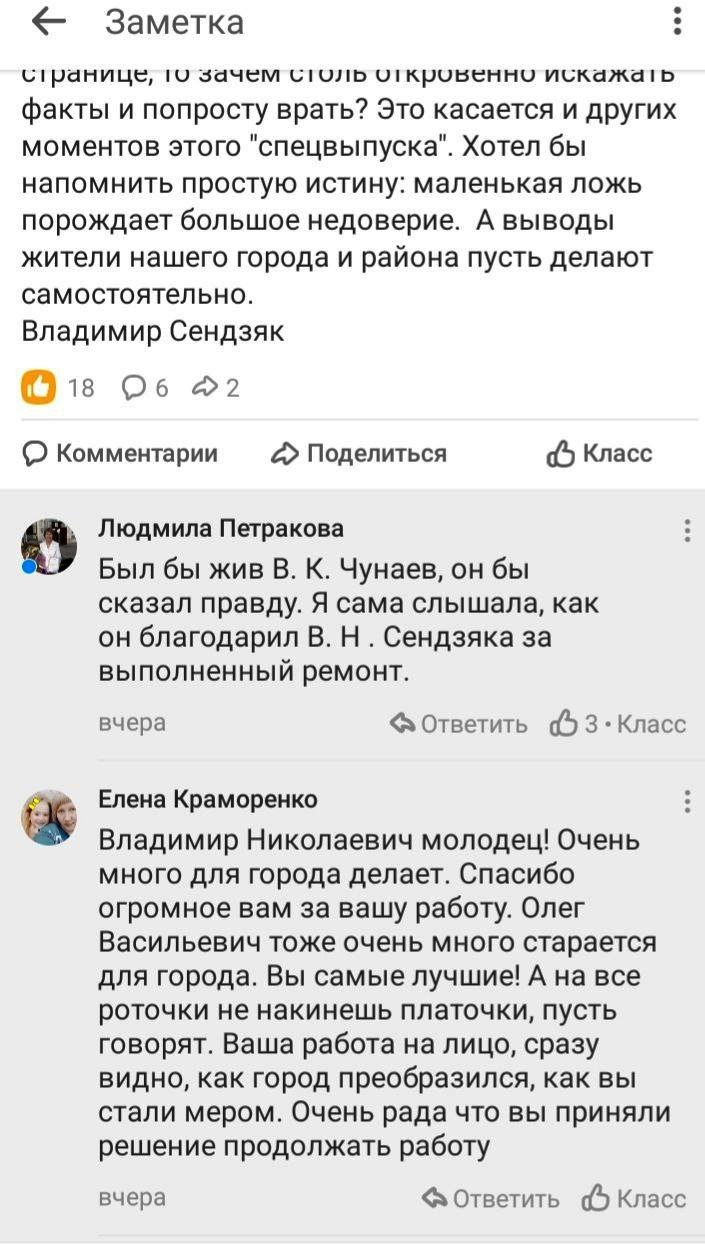705x1246 pixels.
Task: Open options menu for Людмила Петракова's comment
Action: click(687, 530)
